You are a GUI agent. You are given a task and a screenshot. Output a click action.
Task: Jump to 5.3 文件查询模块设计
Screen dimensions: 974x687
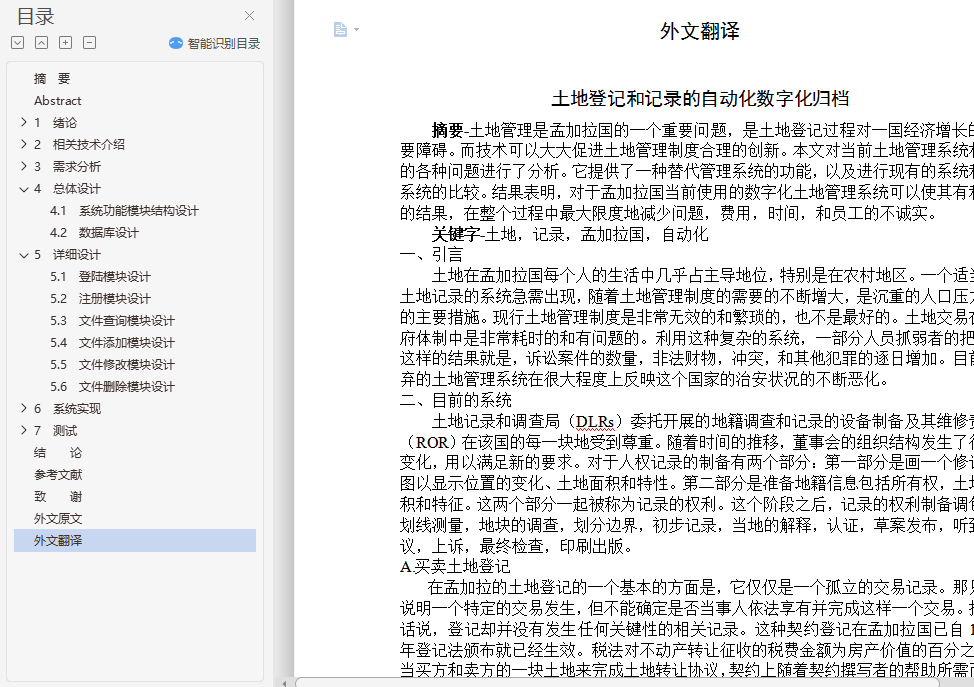112,321
